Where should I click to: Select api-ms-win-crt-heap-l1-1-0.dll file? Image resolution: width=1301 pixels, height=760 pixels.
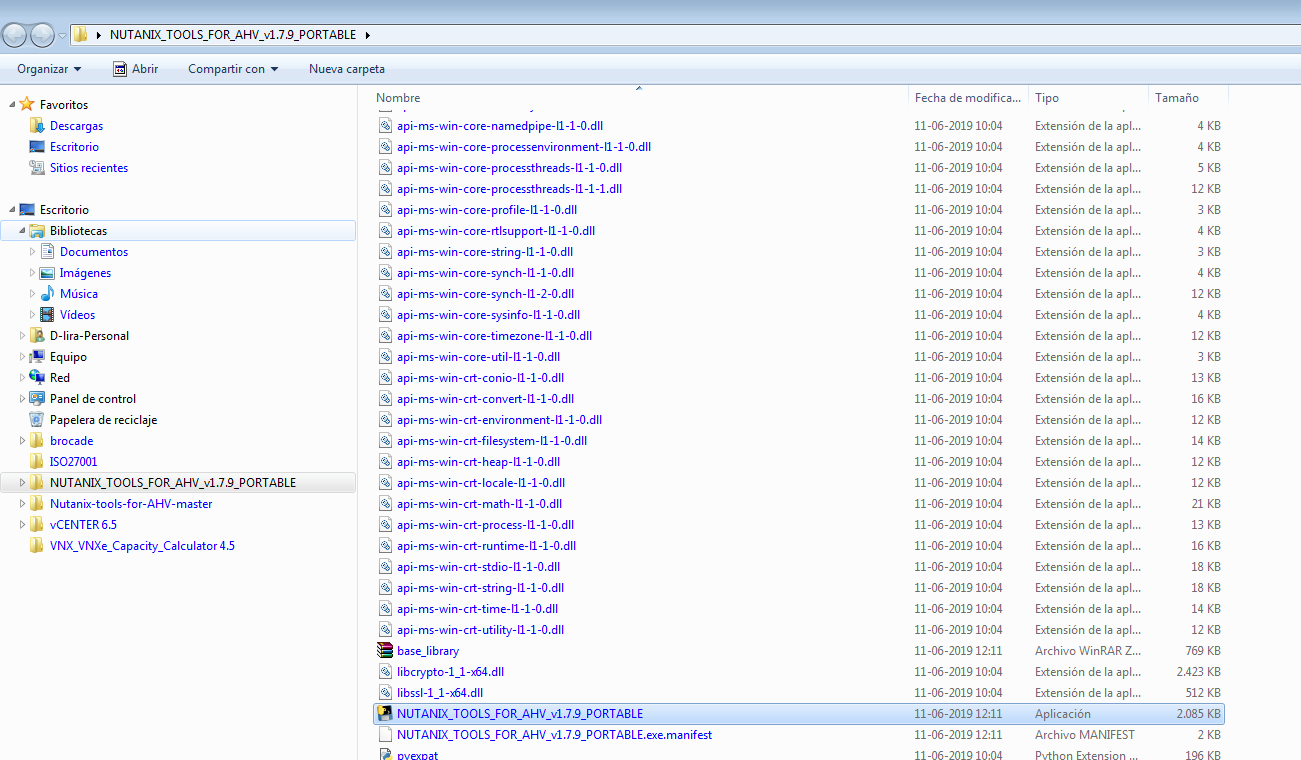[x=478, y=462]
